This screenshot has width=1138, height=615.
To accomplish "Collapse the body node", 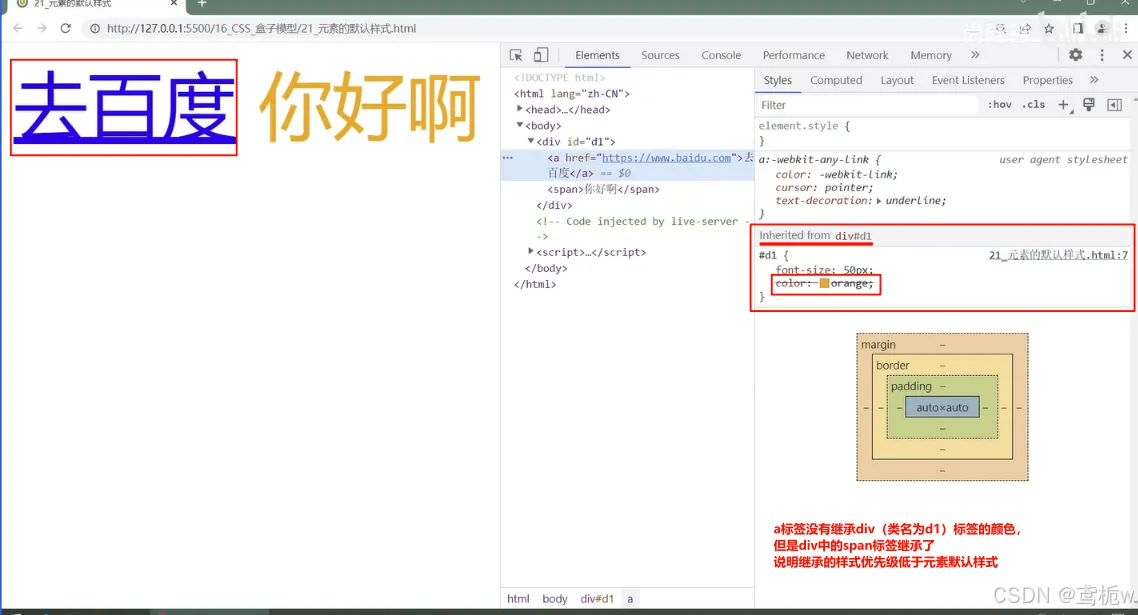I will click(x=520, y=125).
